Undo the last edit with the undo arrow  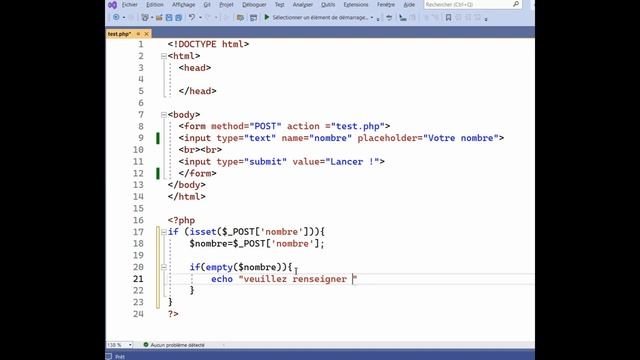[192, 17]
